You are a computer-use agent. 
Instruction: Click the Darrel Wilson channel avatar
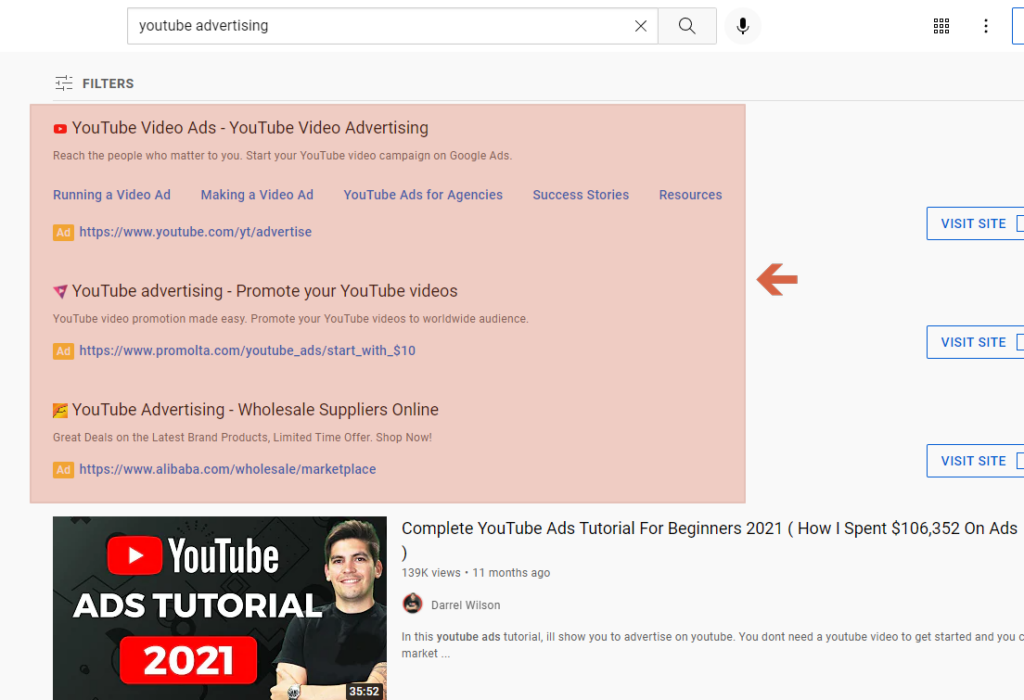(412, 603)
